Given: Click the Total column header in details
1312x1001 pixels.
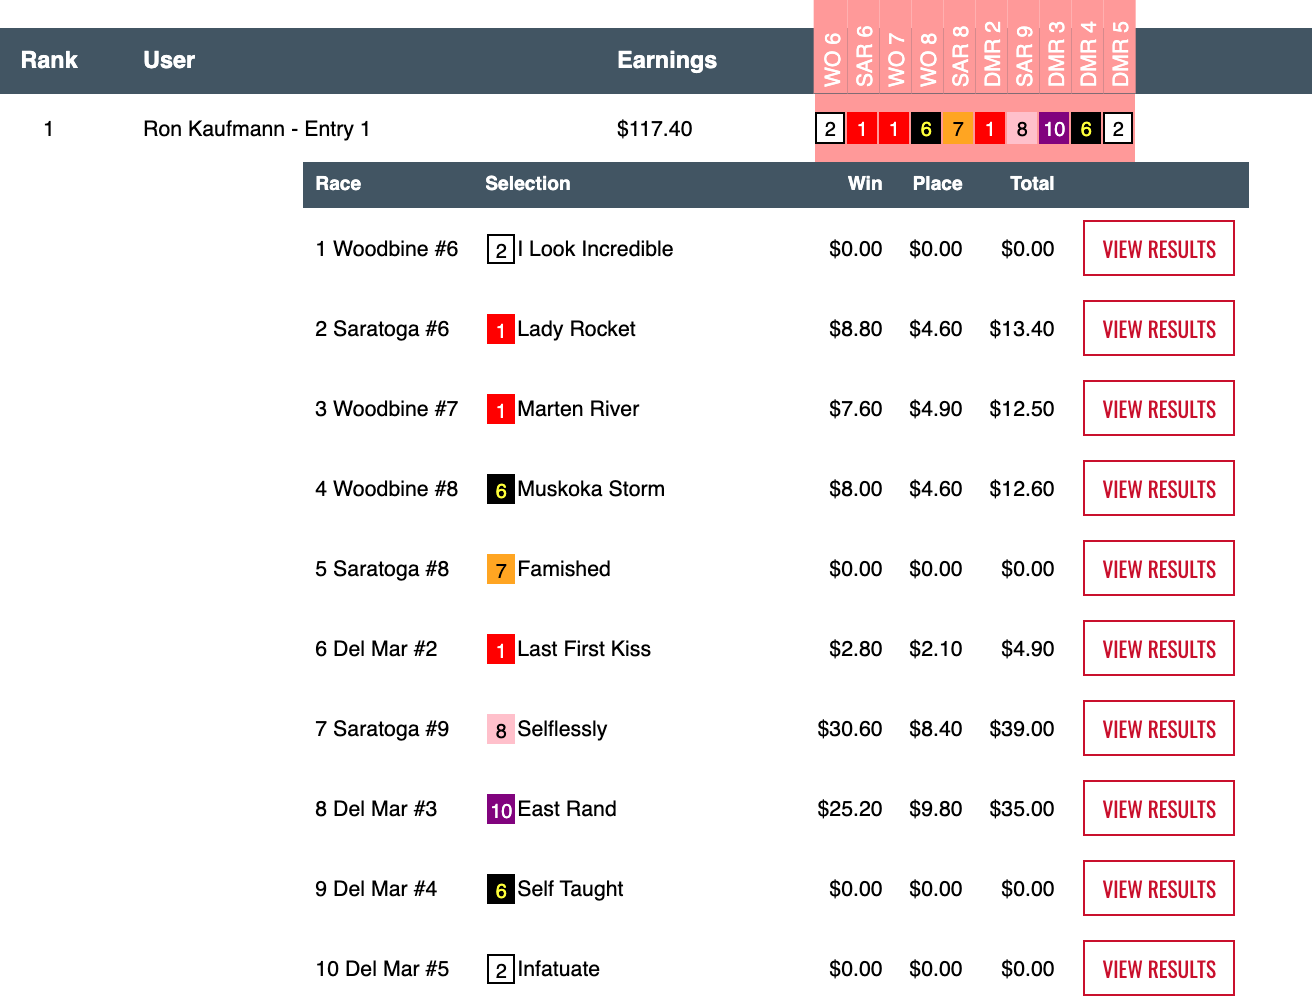Looking at the screenshot, I should (1031, 184).
